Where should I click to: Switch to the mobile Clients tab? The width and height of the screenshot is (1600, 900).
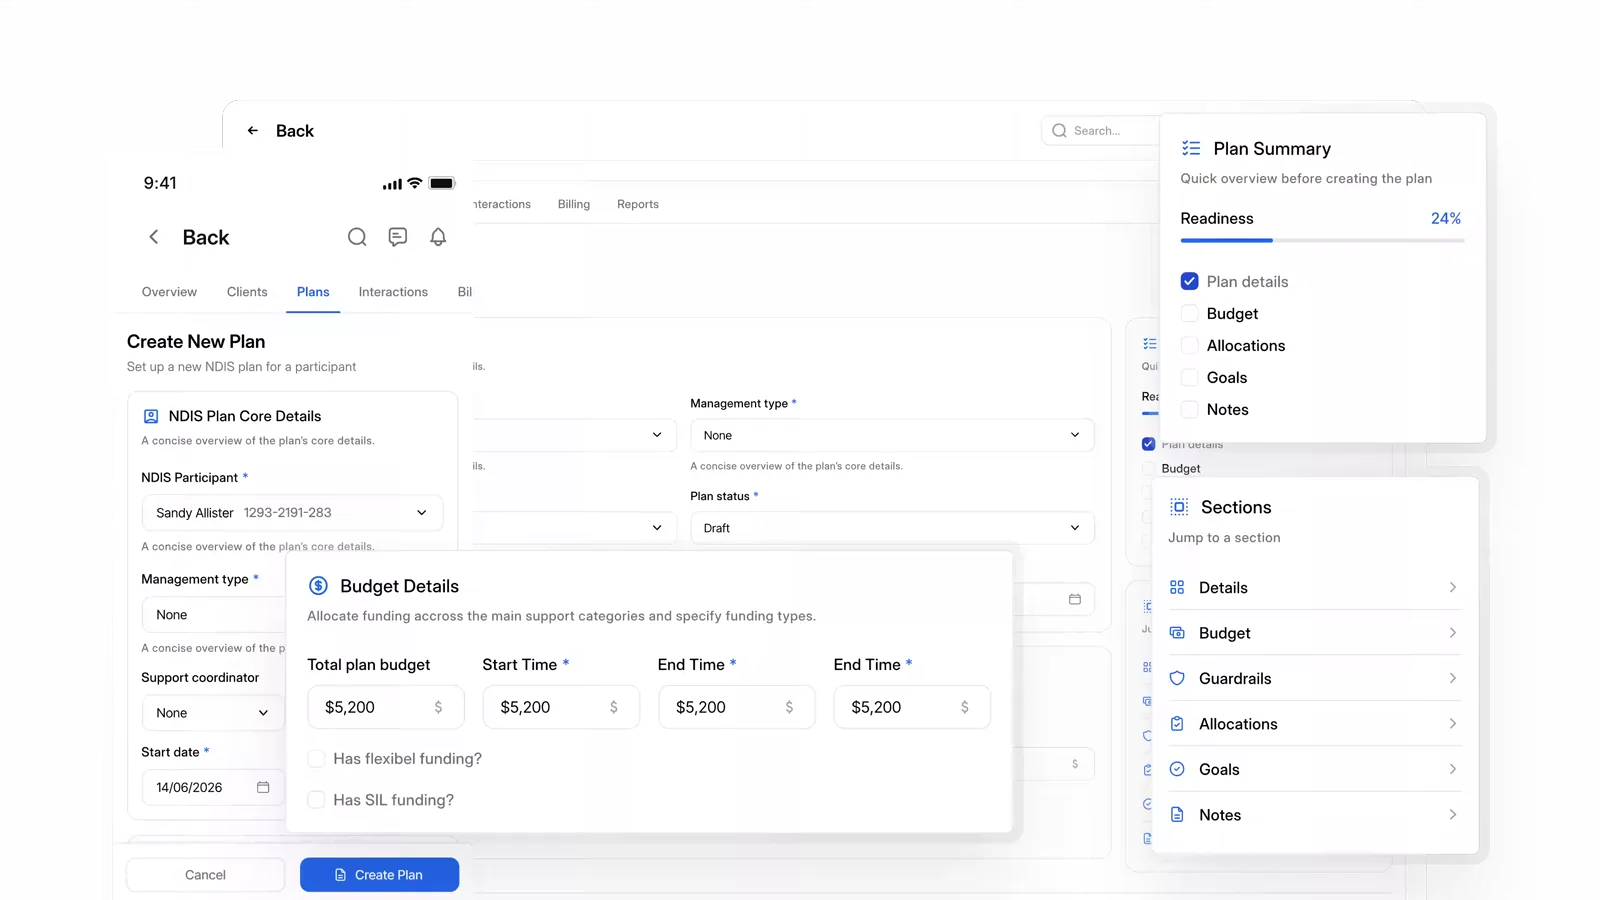coord(247,292)
